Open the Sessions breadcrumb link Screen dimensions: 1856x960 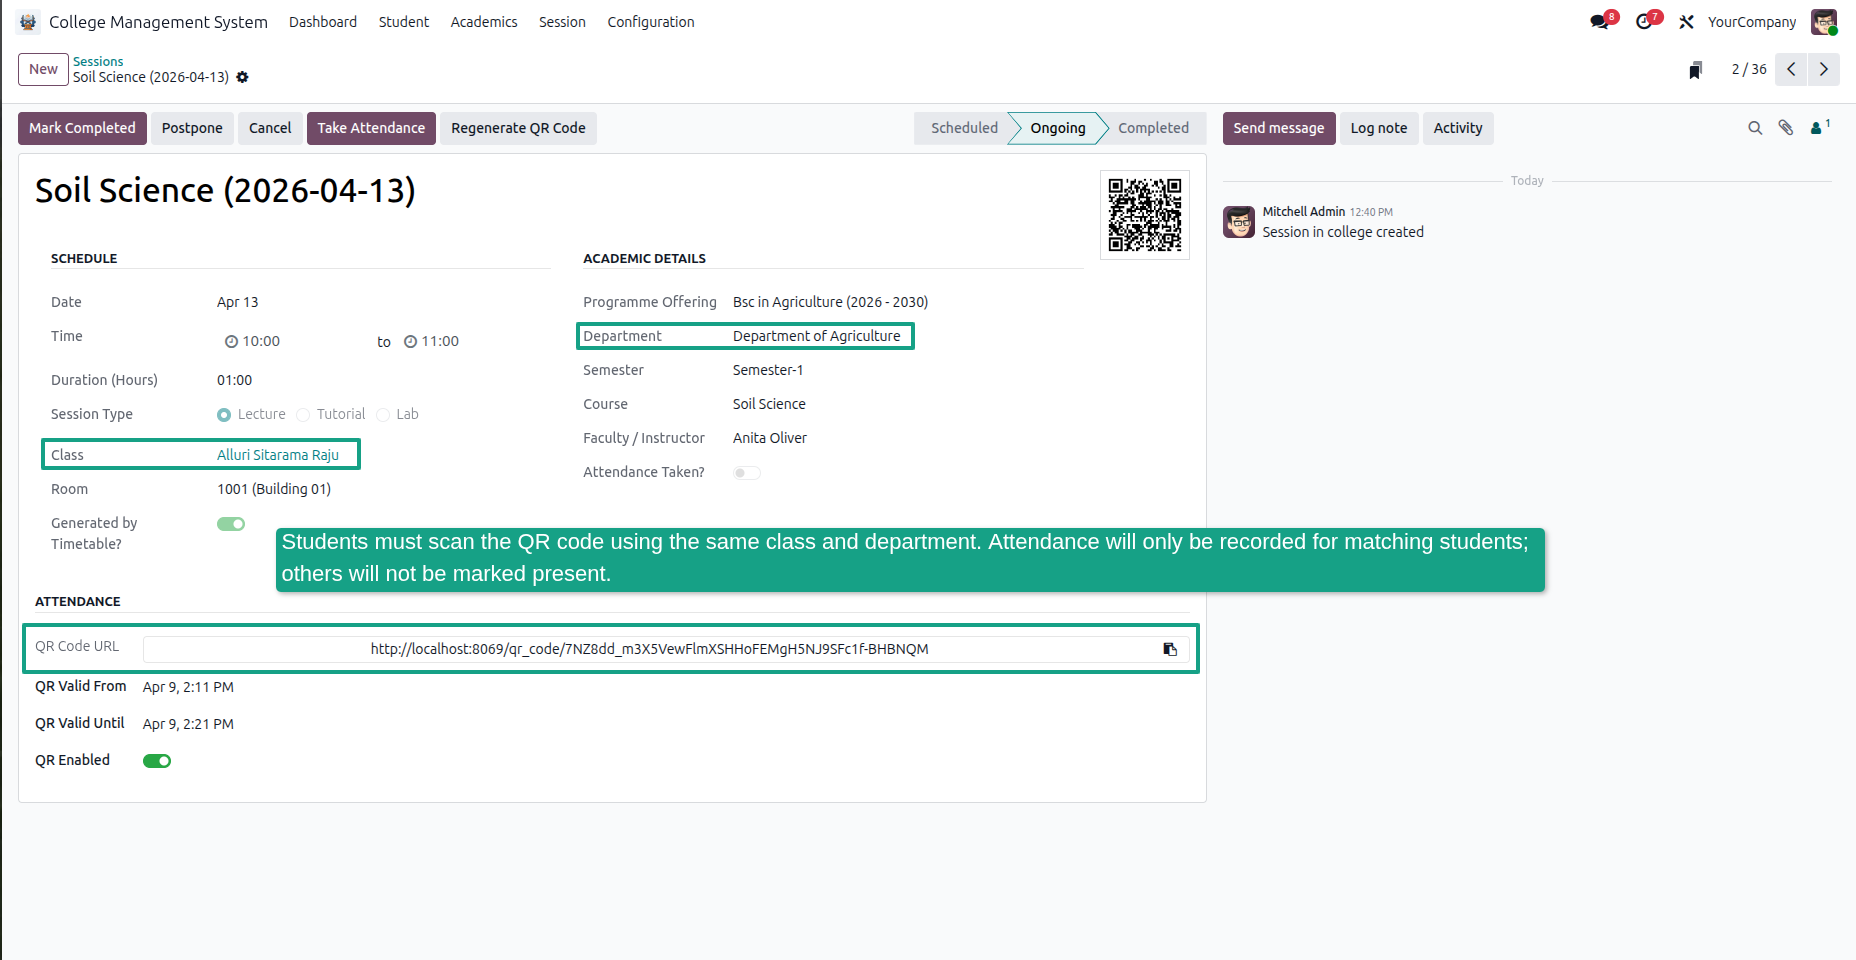pos(98,61)
